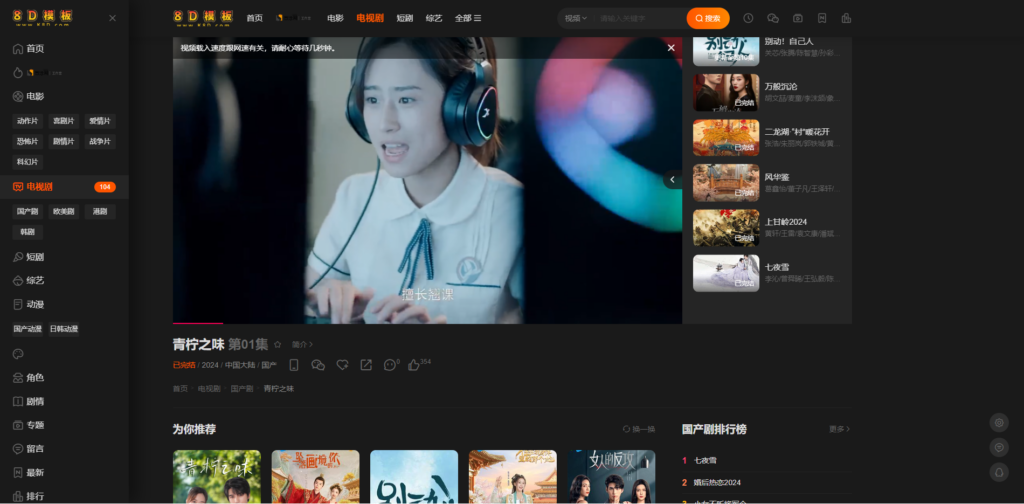Screen dimensions: 1024x504
Task: Click the floating chat bubble button
Action: 999,447
